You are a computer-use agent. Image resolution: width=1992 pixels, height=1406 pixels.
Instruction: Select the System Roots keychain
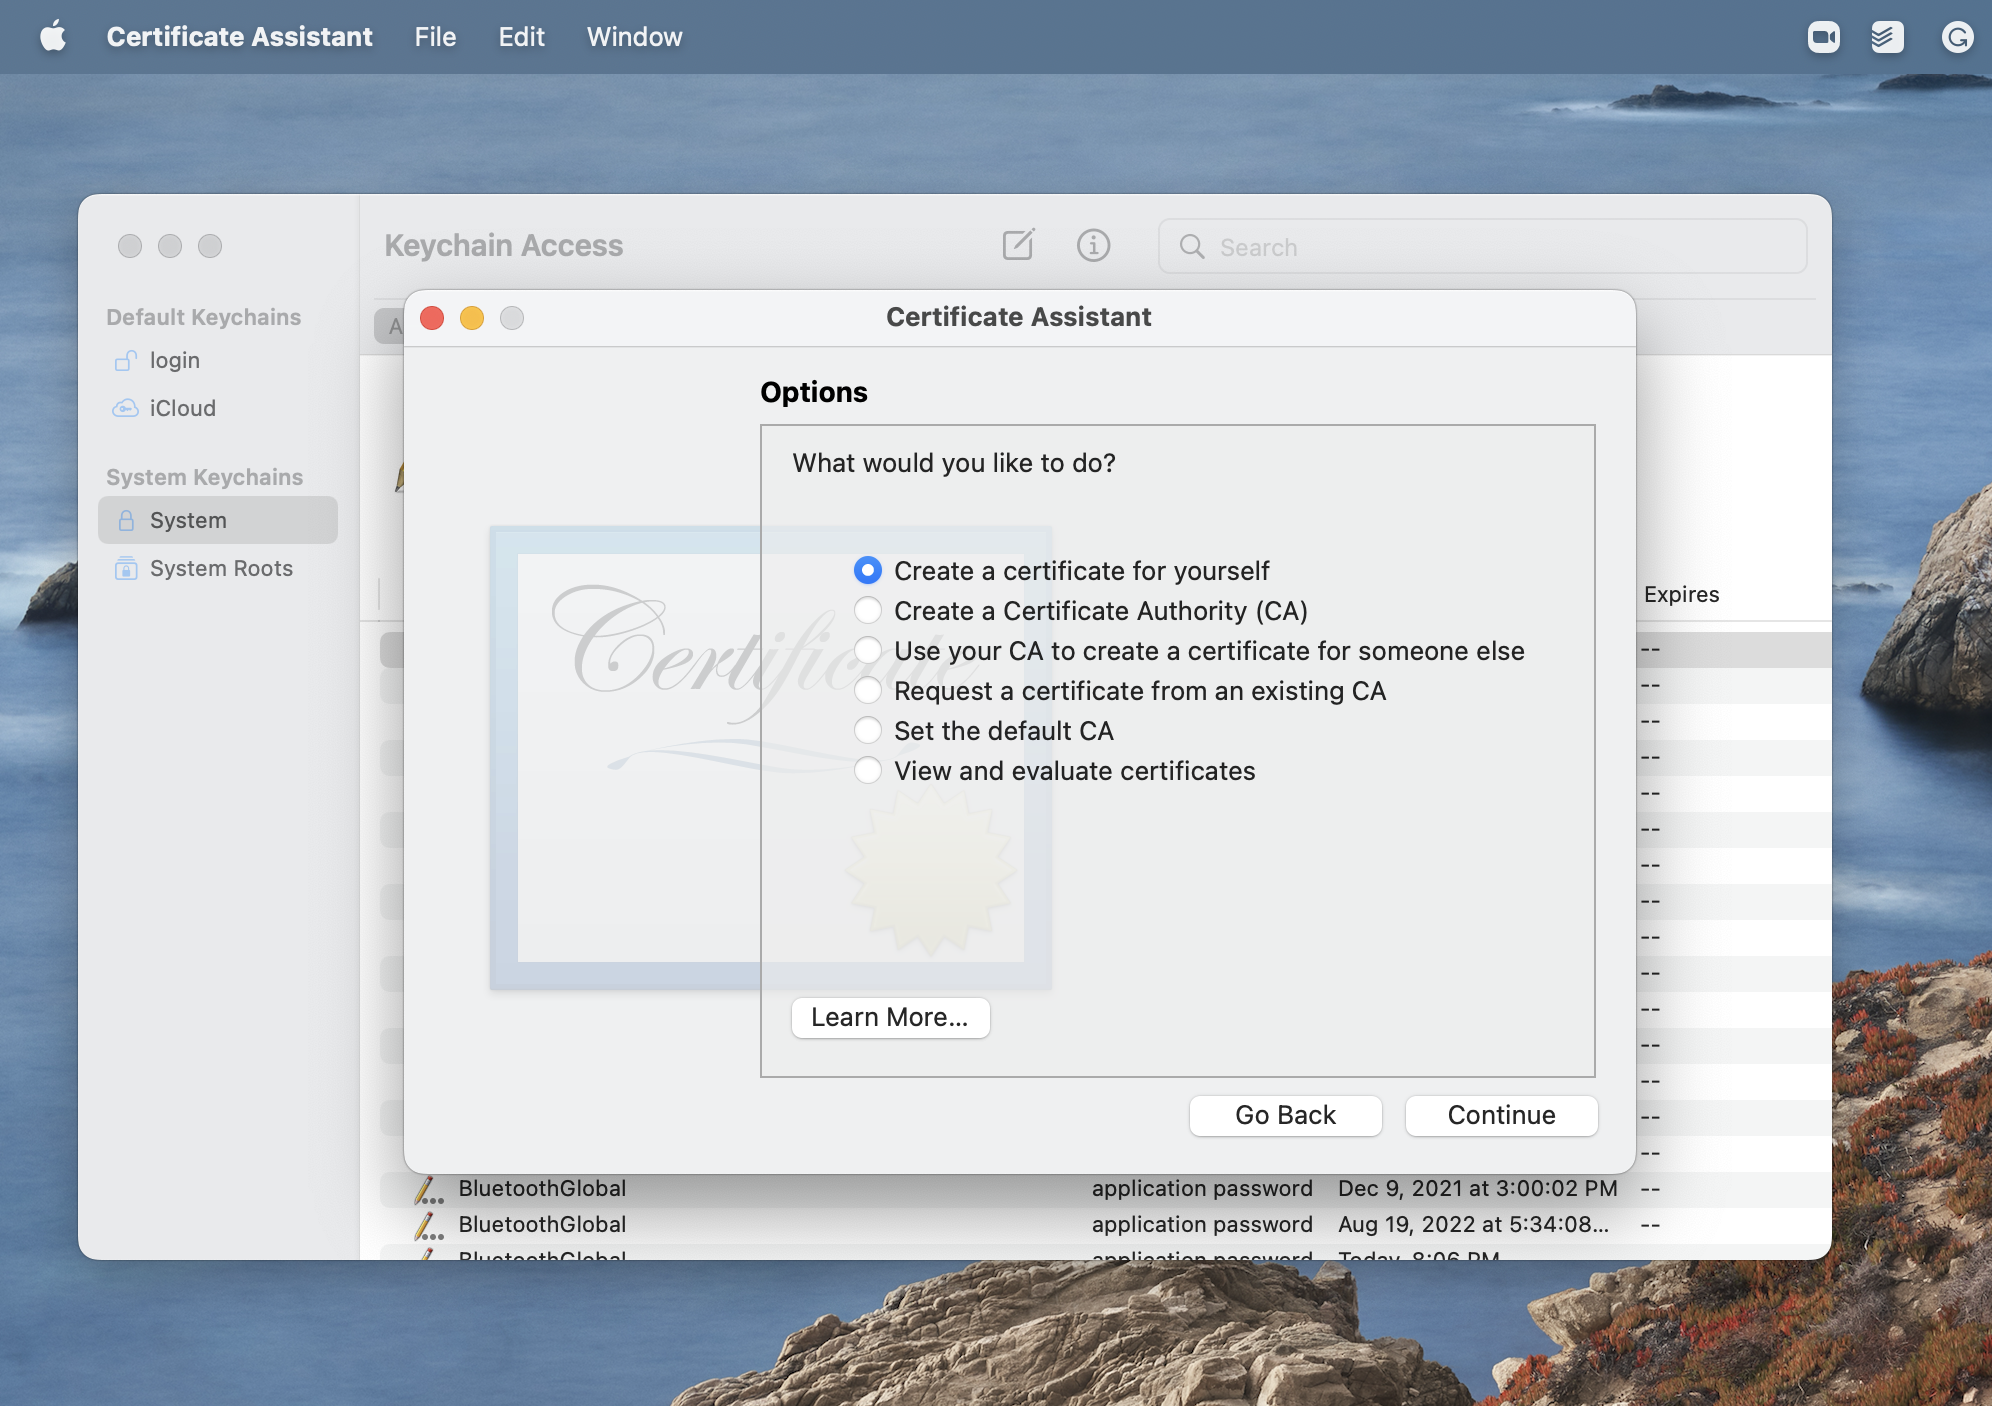pyautogui.click(x=218, y=568)
